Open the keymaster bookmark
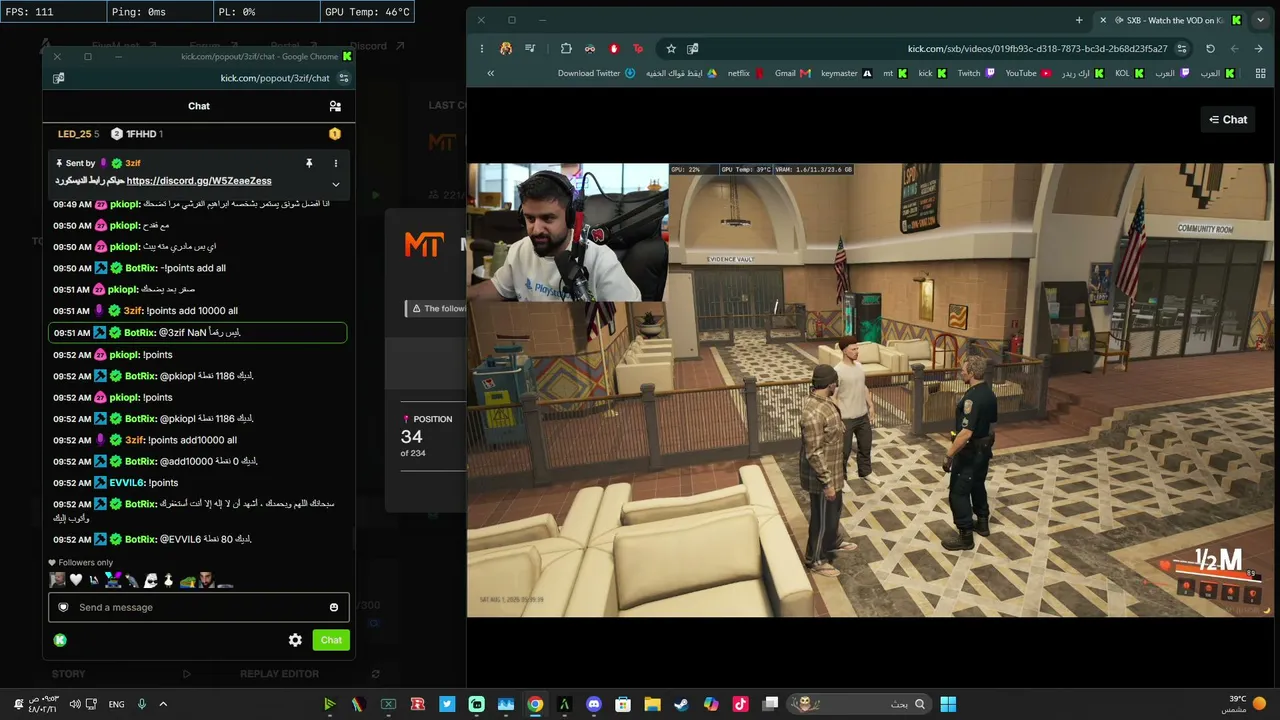Image resolution: width=1280 pixels, height=720 pixels. (x=846, y=73)
